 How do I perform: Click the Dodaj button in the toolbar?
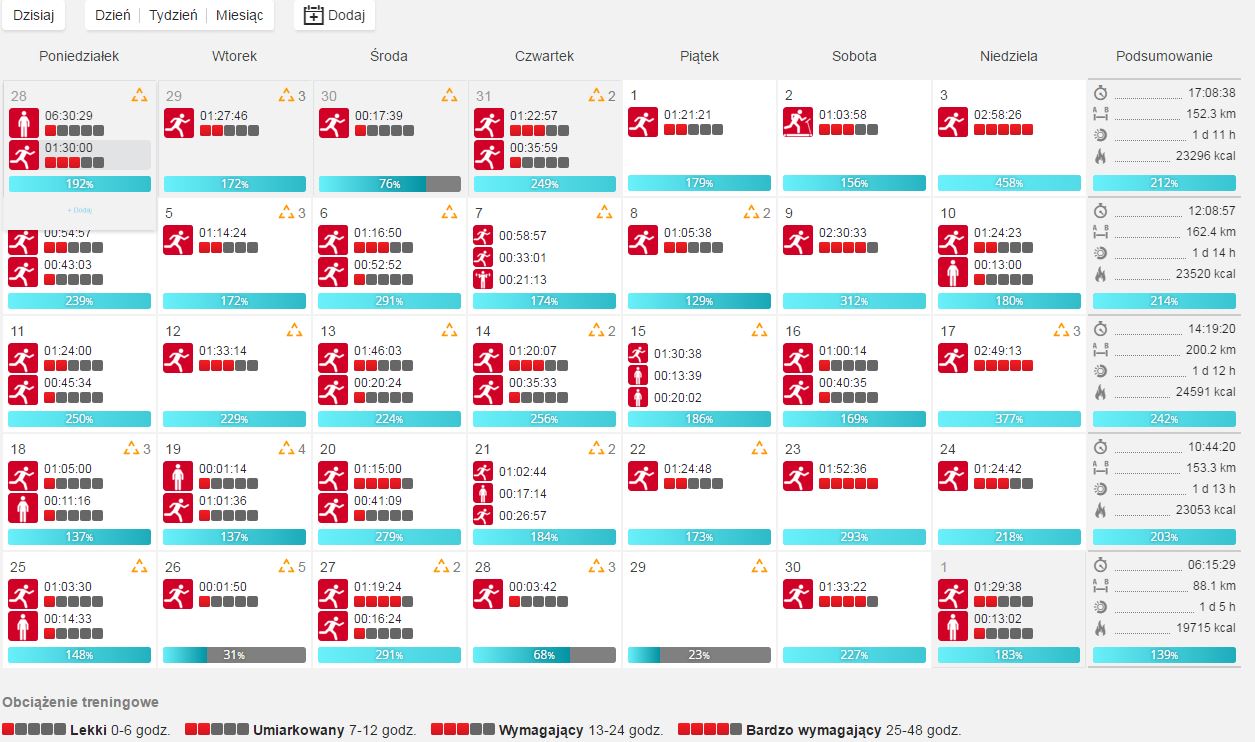[335, 16]
